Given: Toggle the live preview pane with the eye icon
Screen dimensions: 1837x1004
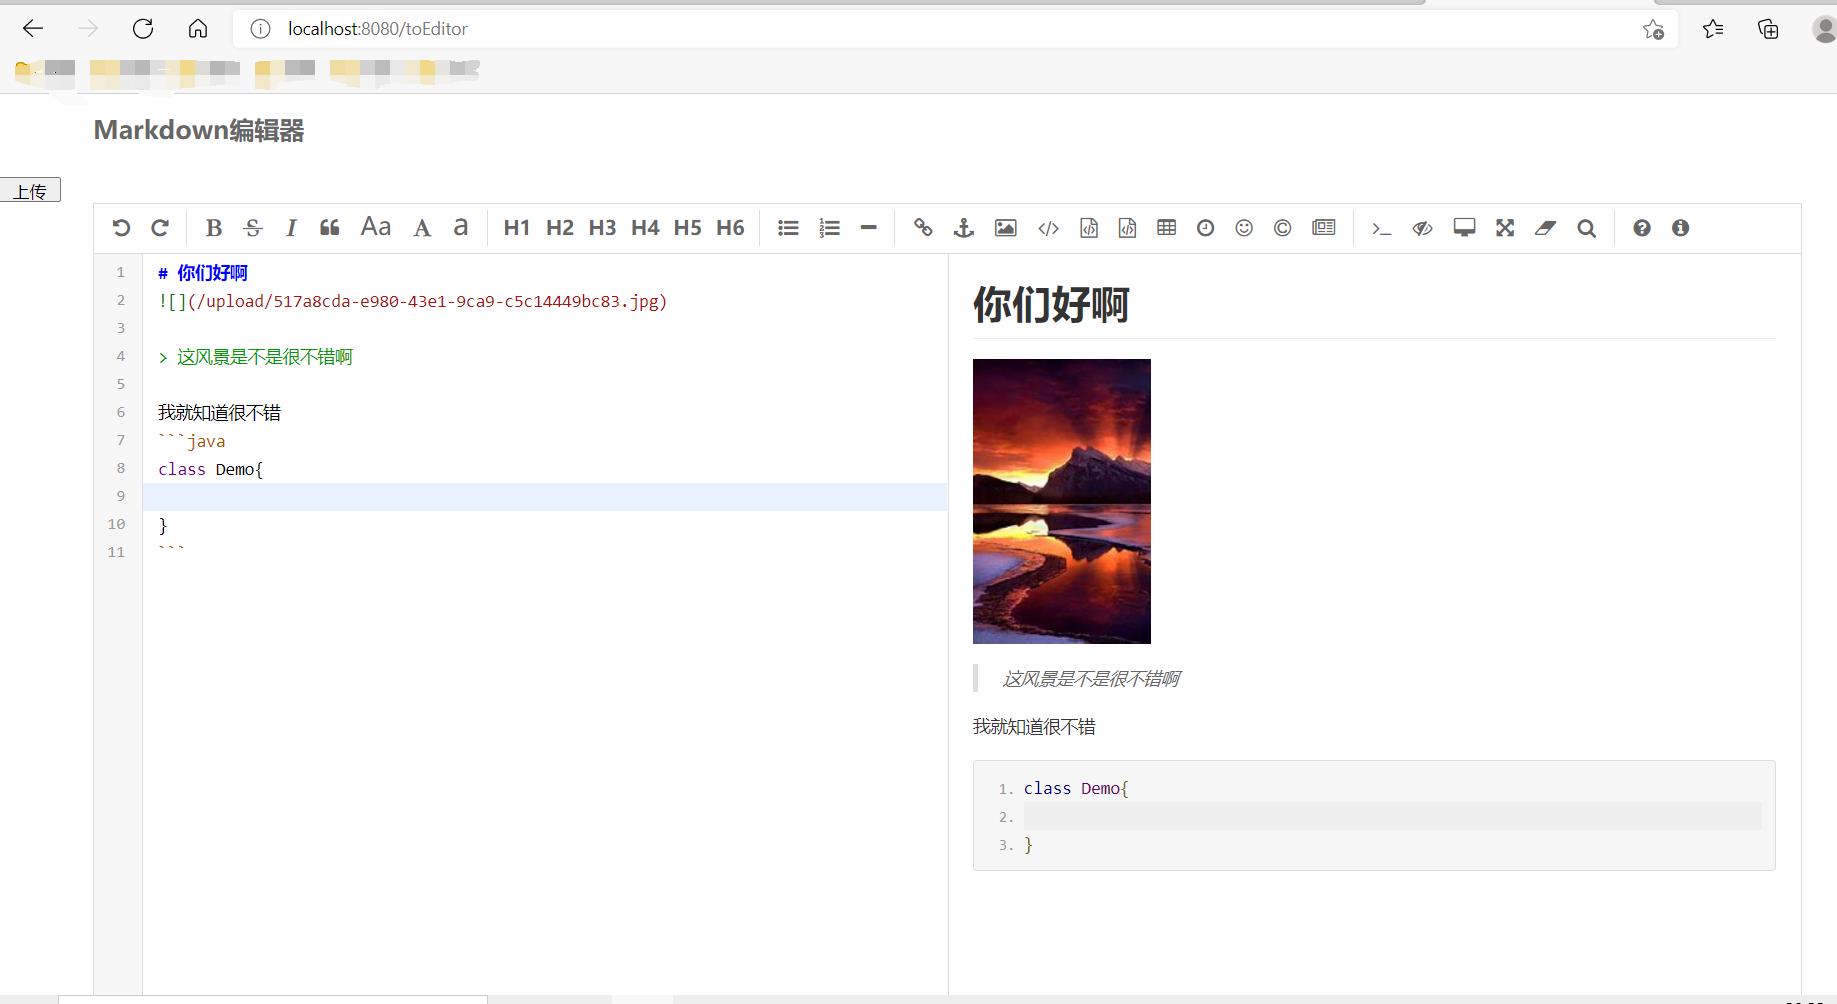Looking at the screenshot, I should (1422, 228).
